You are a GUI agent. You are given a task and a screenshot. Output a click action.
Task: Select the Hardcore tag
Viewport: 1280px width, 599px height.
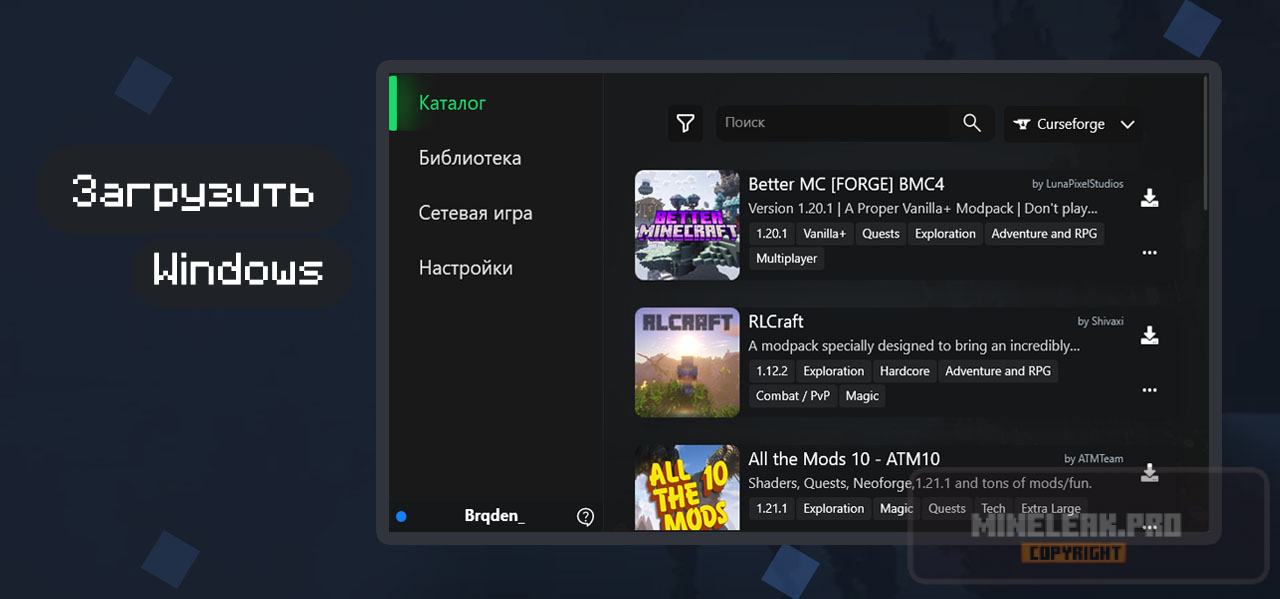point(905,371)
